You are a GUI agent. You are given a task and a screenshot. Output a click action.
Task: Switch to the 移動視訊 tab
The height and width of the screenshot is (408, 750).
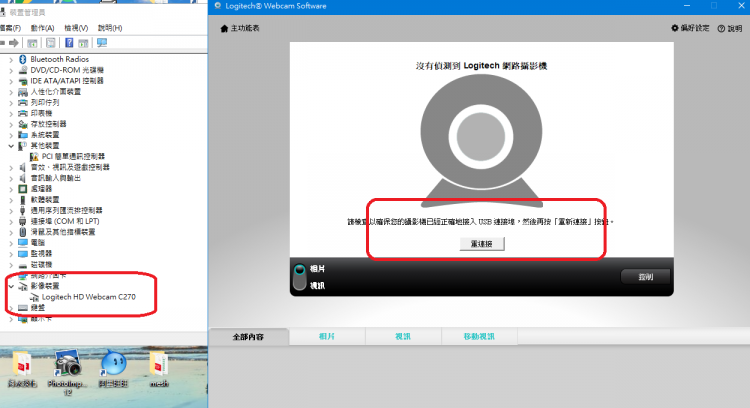[x=479, y=337]
